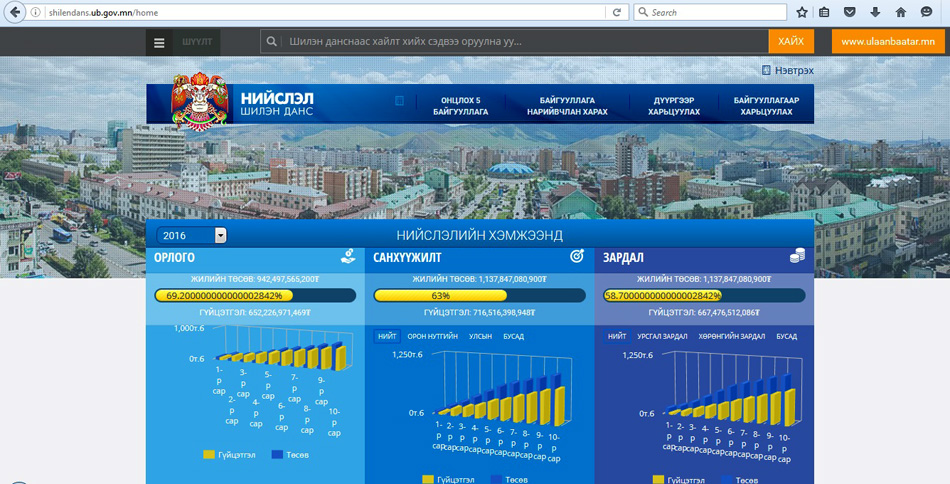
Task: Open ДҮҮРГЭЭР ХАРЬЦУУЛАХ menu item
Action: coord(673,106)
